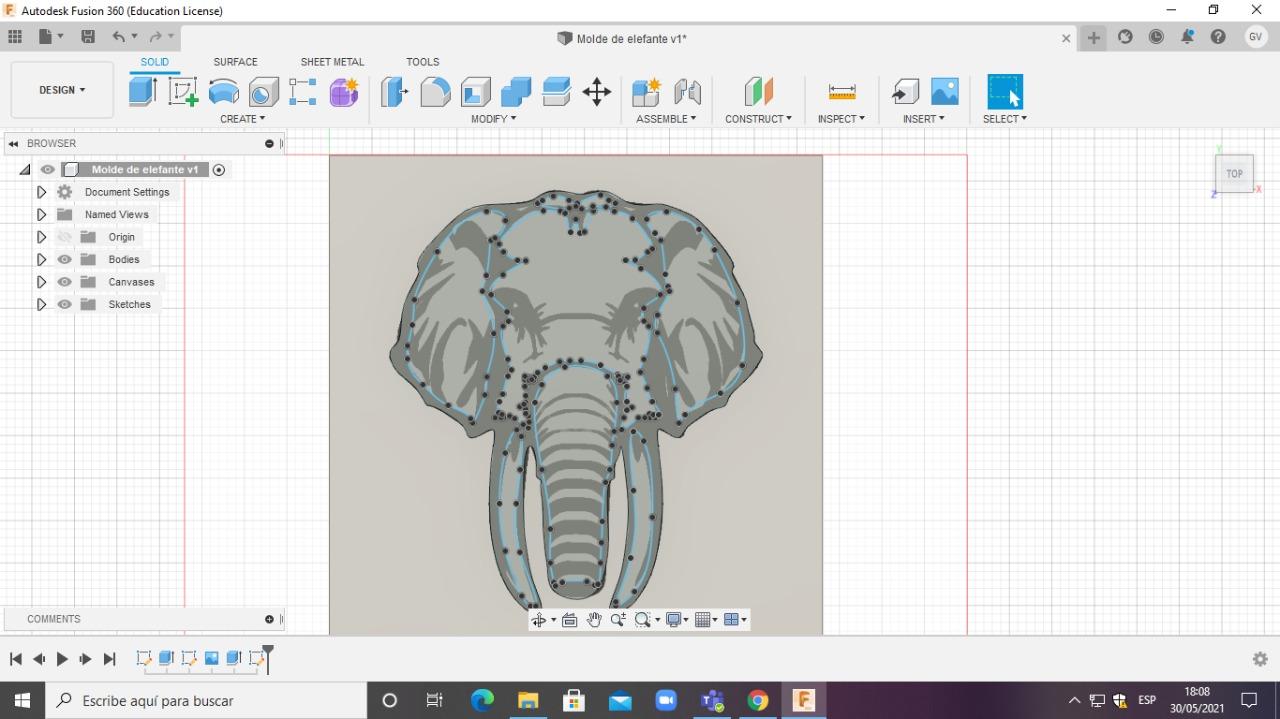Screen dimensions: 1280x719
Task: Open the notifications bell
Action: (x=1187, y=37)
